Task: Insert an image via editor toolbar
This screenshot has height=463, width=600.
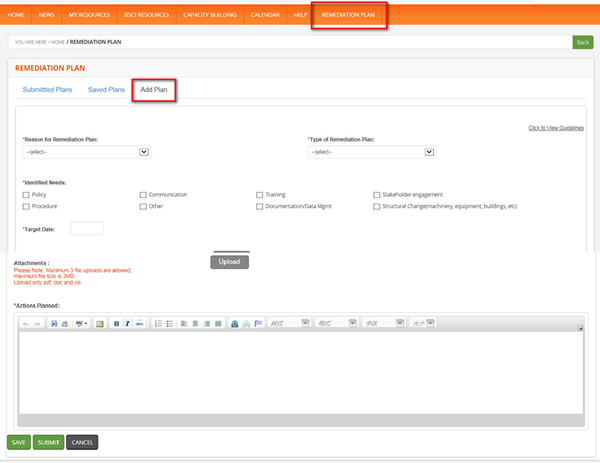Action: pos(100,324)
